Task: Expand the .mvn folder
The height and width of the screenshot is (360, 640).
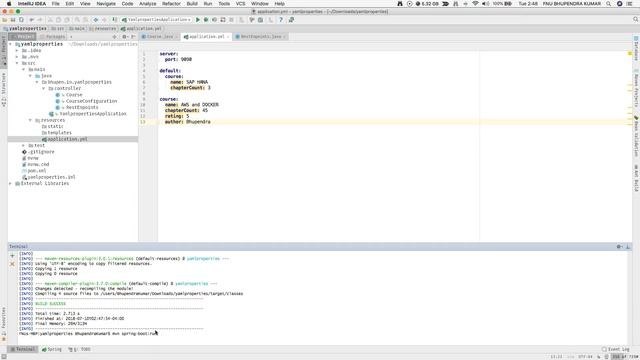Action: tap(17, 57)
